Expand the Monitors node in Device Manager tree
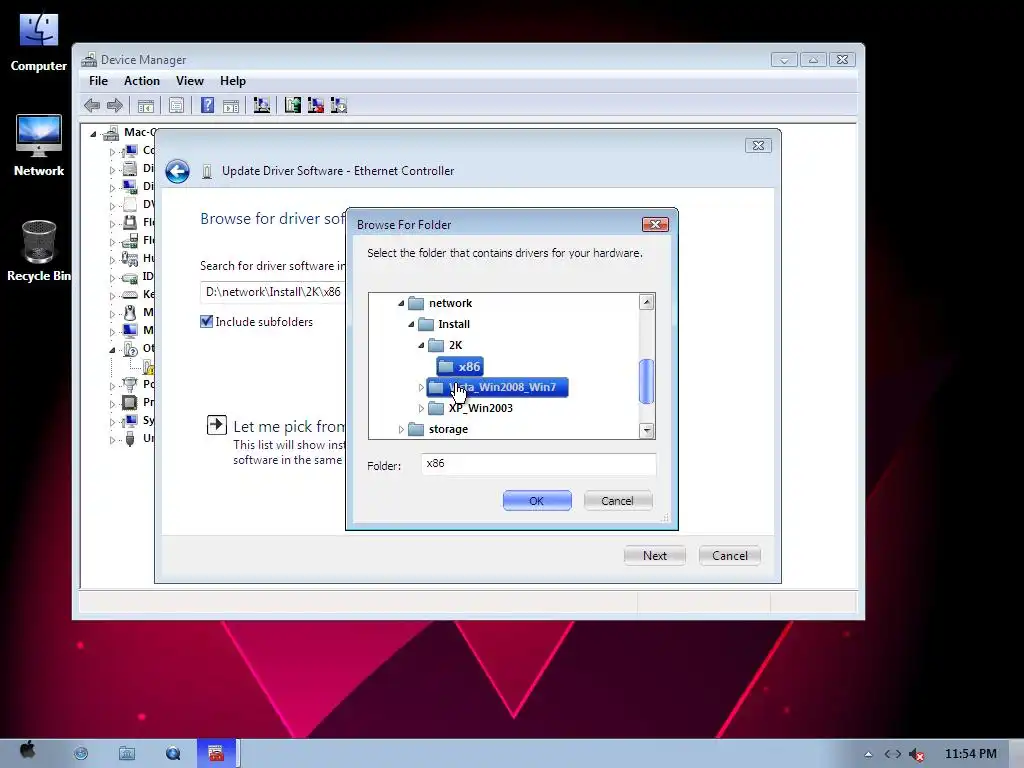The width and height of the screenshot is (1024, 768). click(112, 332)
